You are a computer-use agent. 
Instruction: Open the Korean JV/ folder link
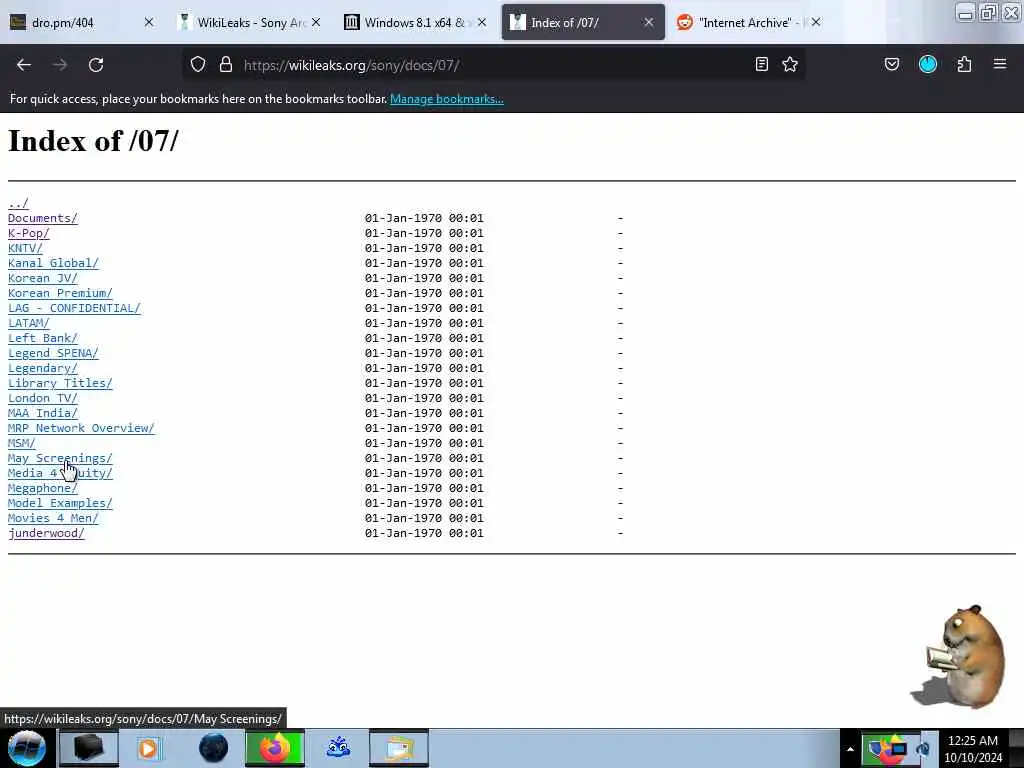click(x=42, y=278)
